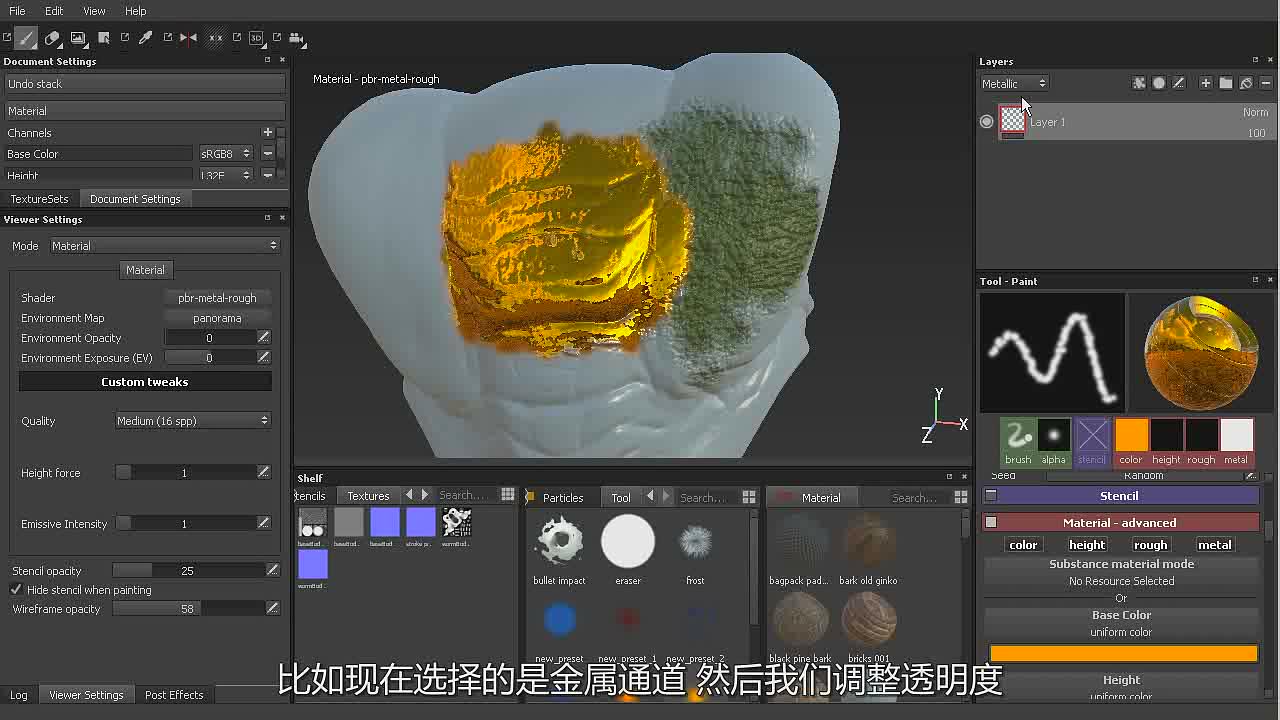Switch to the Log tab

click(19, 695)
